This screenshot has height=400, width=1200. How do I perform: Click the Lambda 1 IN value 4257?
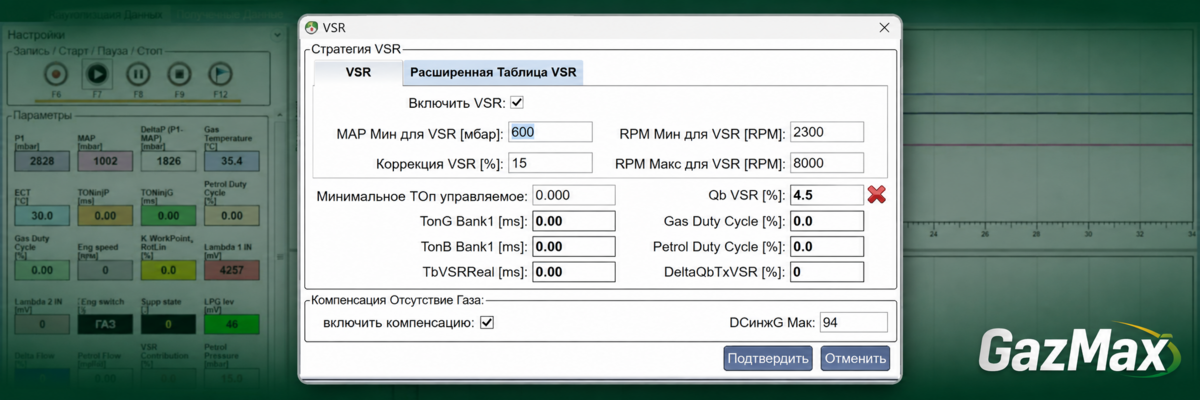(231, 269)
